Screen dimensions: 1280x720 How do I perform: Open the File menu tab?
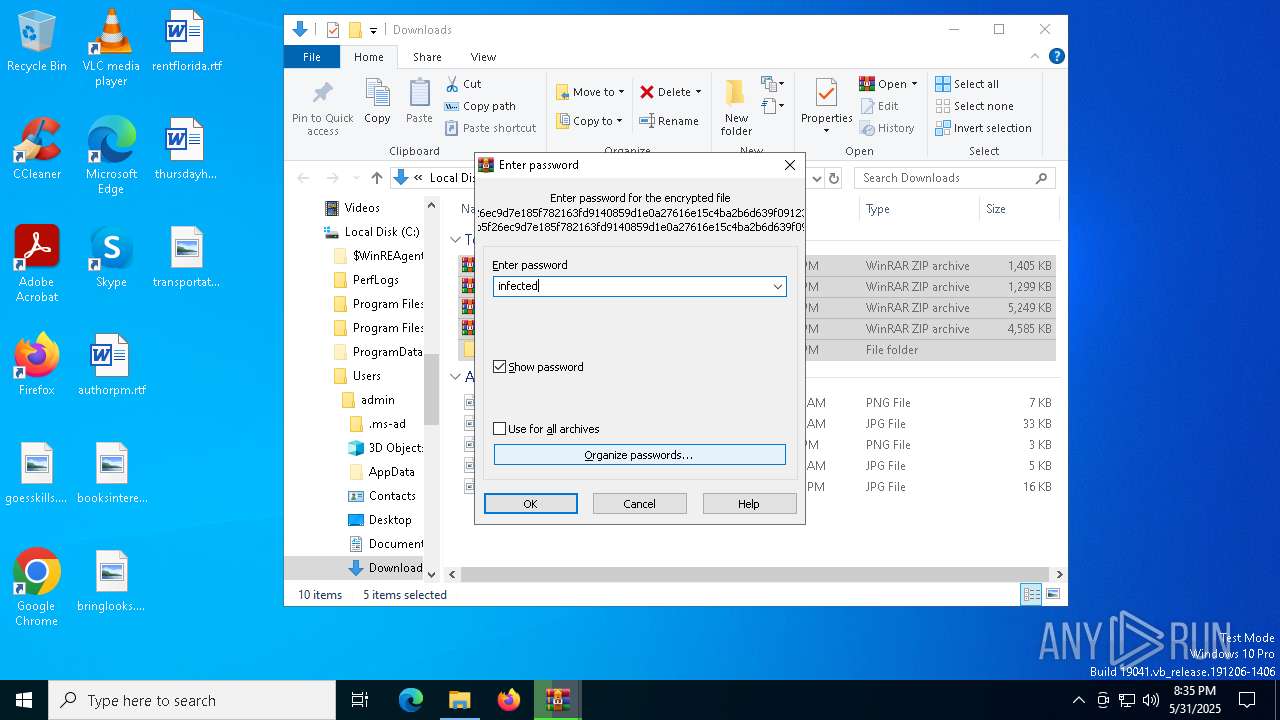312,57
